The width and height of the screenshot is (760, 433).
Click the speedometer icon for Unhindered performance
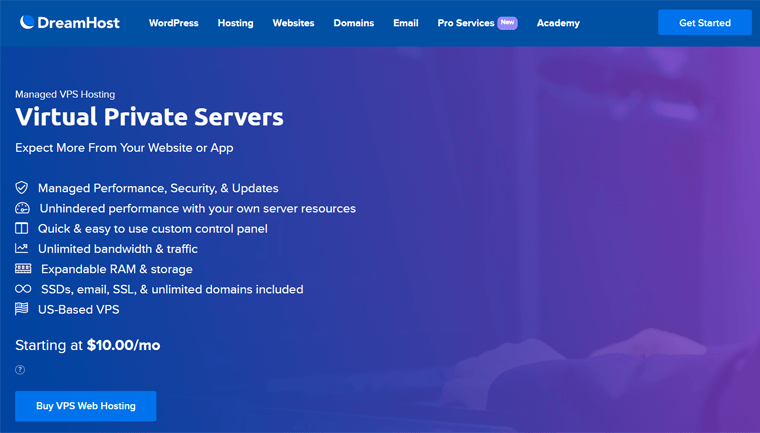22,208
